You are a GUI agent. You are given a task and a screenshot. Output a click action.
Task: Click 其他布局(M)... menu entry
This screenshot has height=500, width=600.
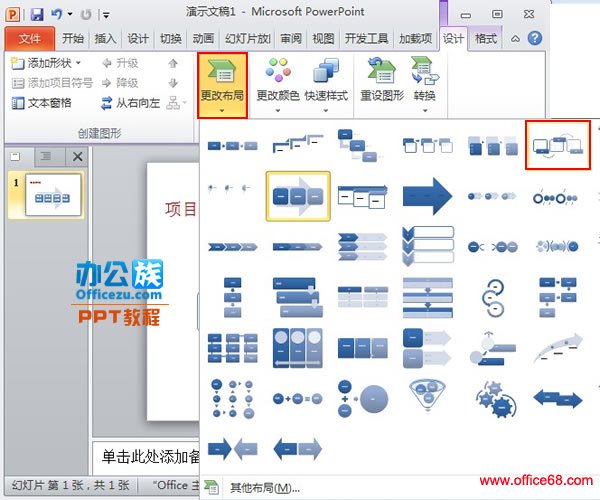265,488
